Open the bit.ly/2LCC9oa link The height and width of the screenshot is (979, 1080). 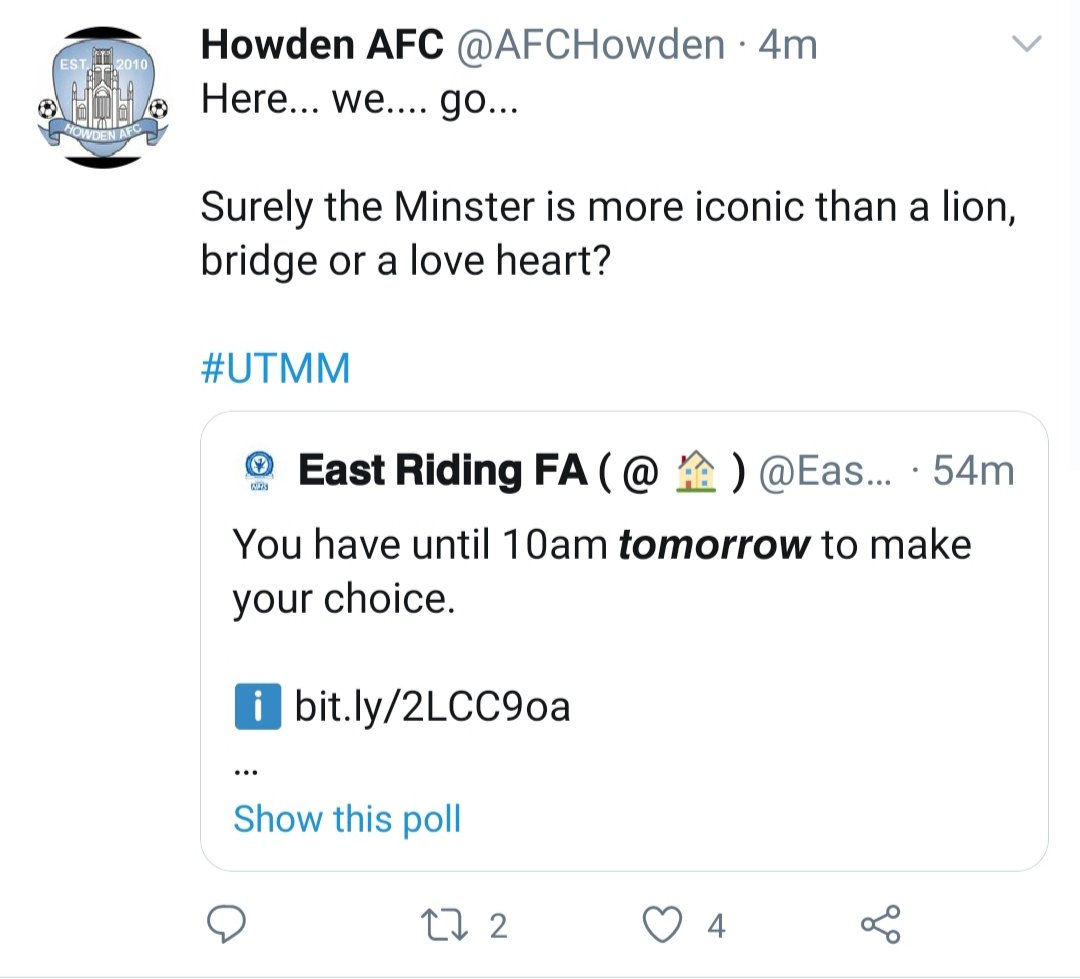pos(433,706)
